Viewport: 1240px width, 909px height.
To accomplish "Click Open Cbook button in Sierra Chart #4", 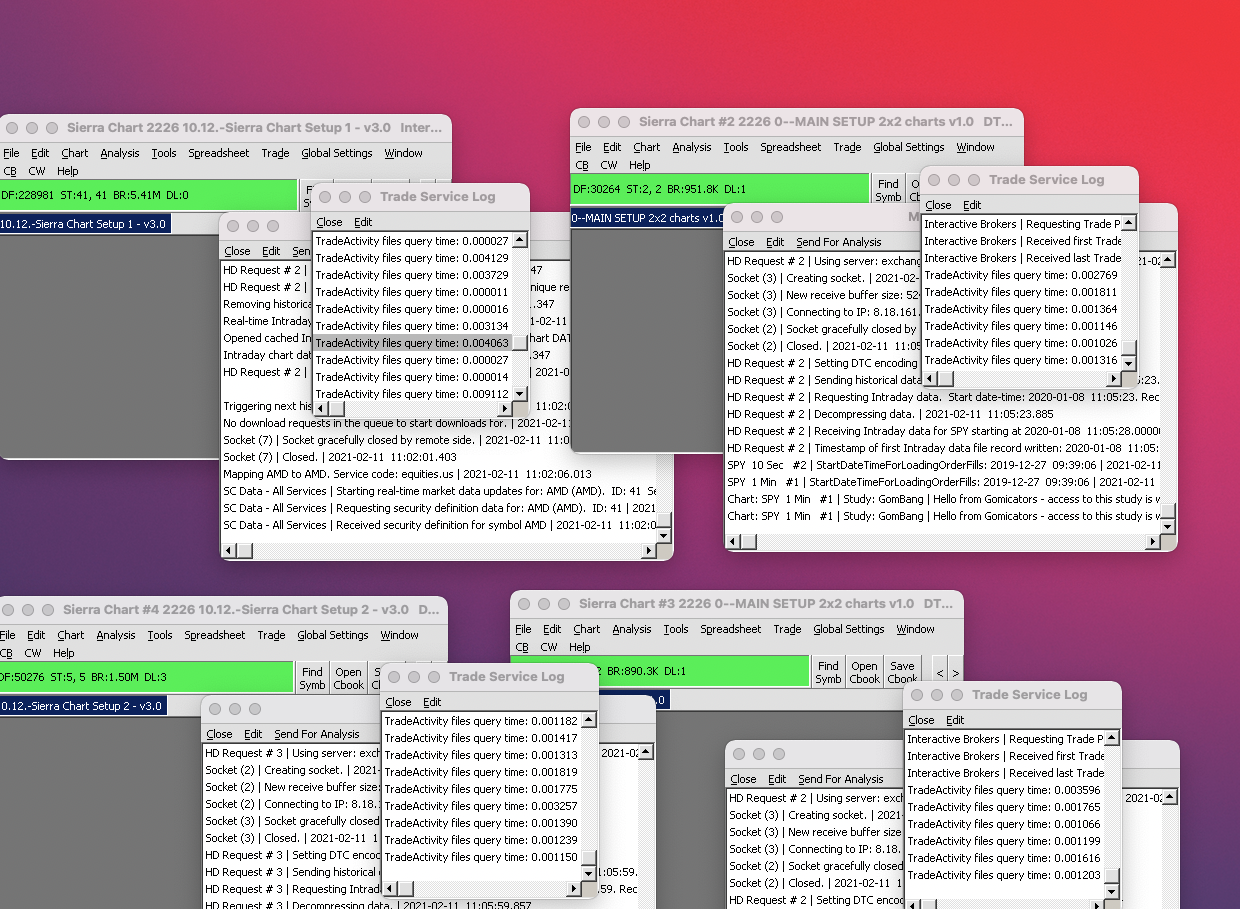I will (349, 678).
